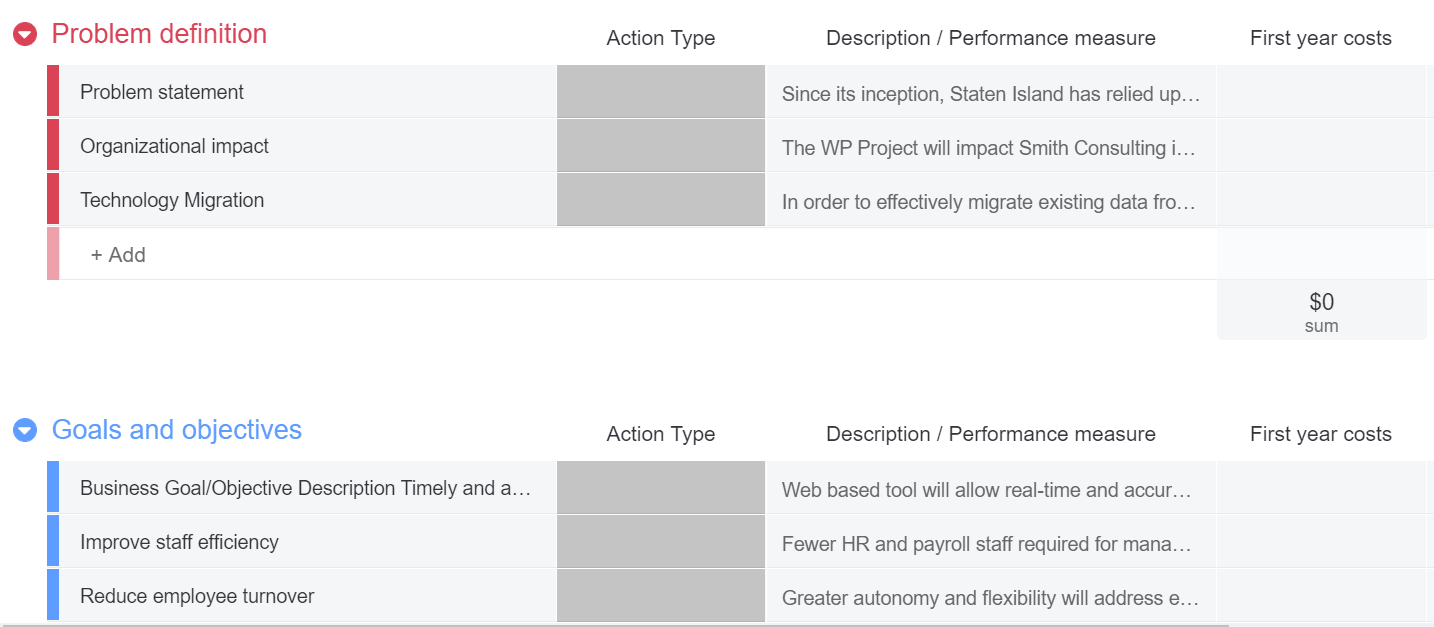Set Action Type for Problem statement

tap(661, 92)
